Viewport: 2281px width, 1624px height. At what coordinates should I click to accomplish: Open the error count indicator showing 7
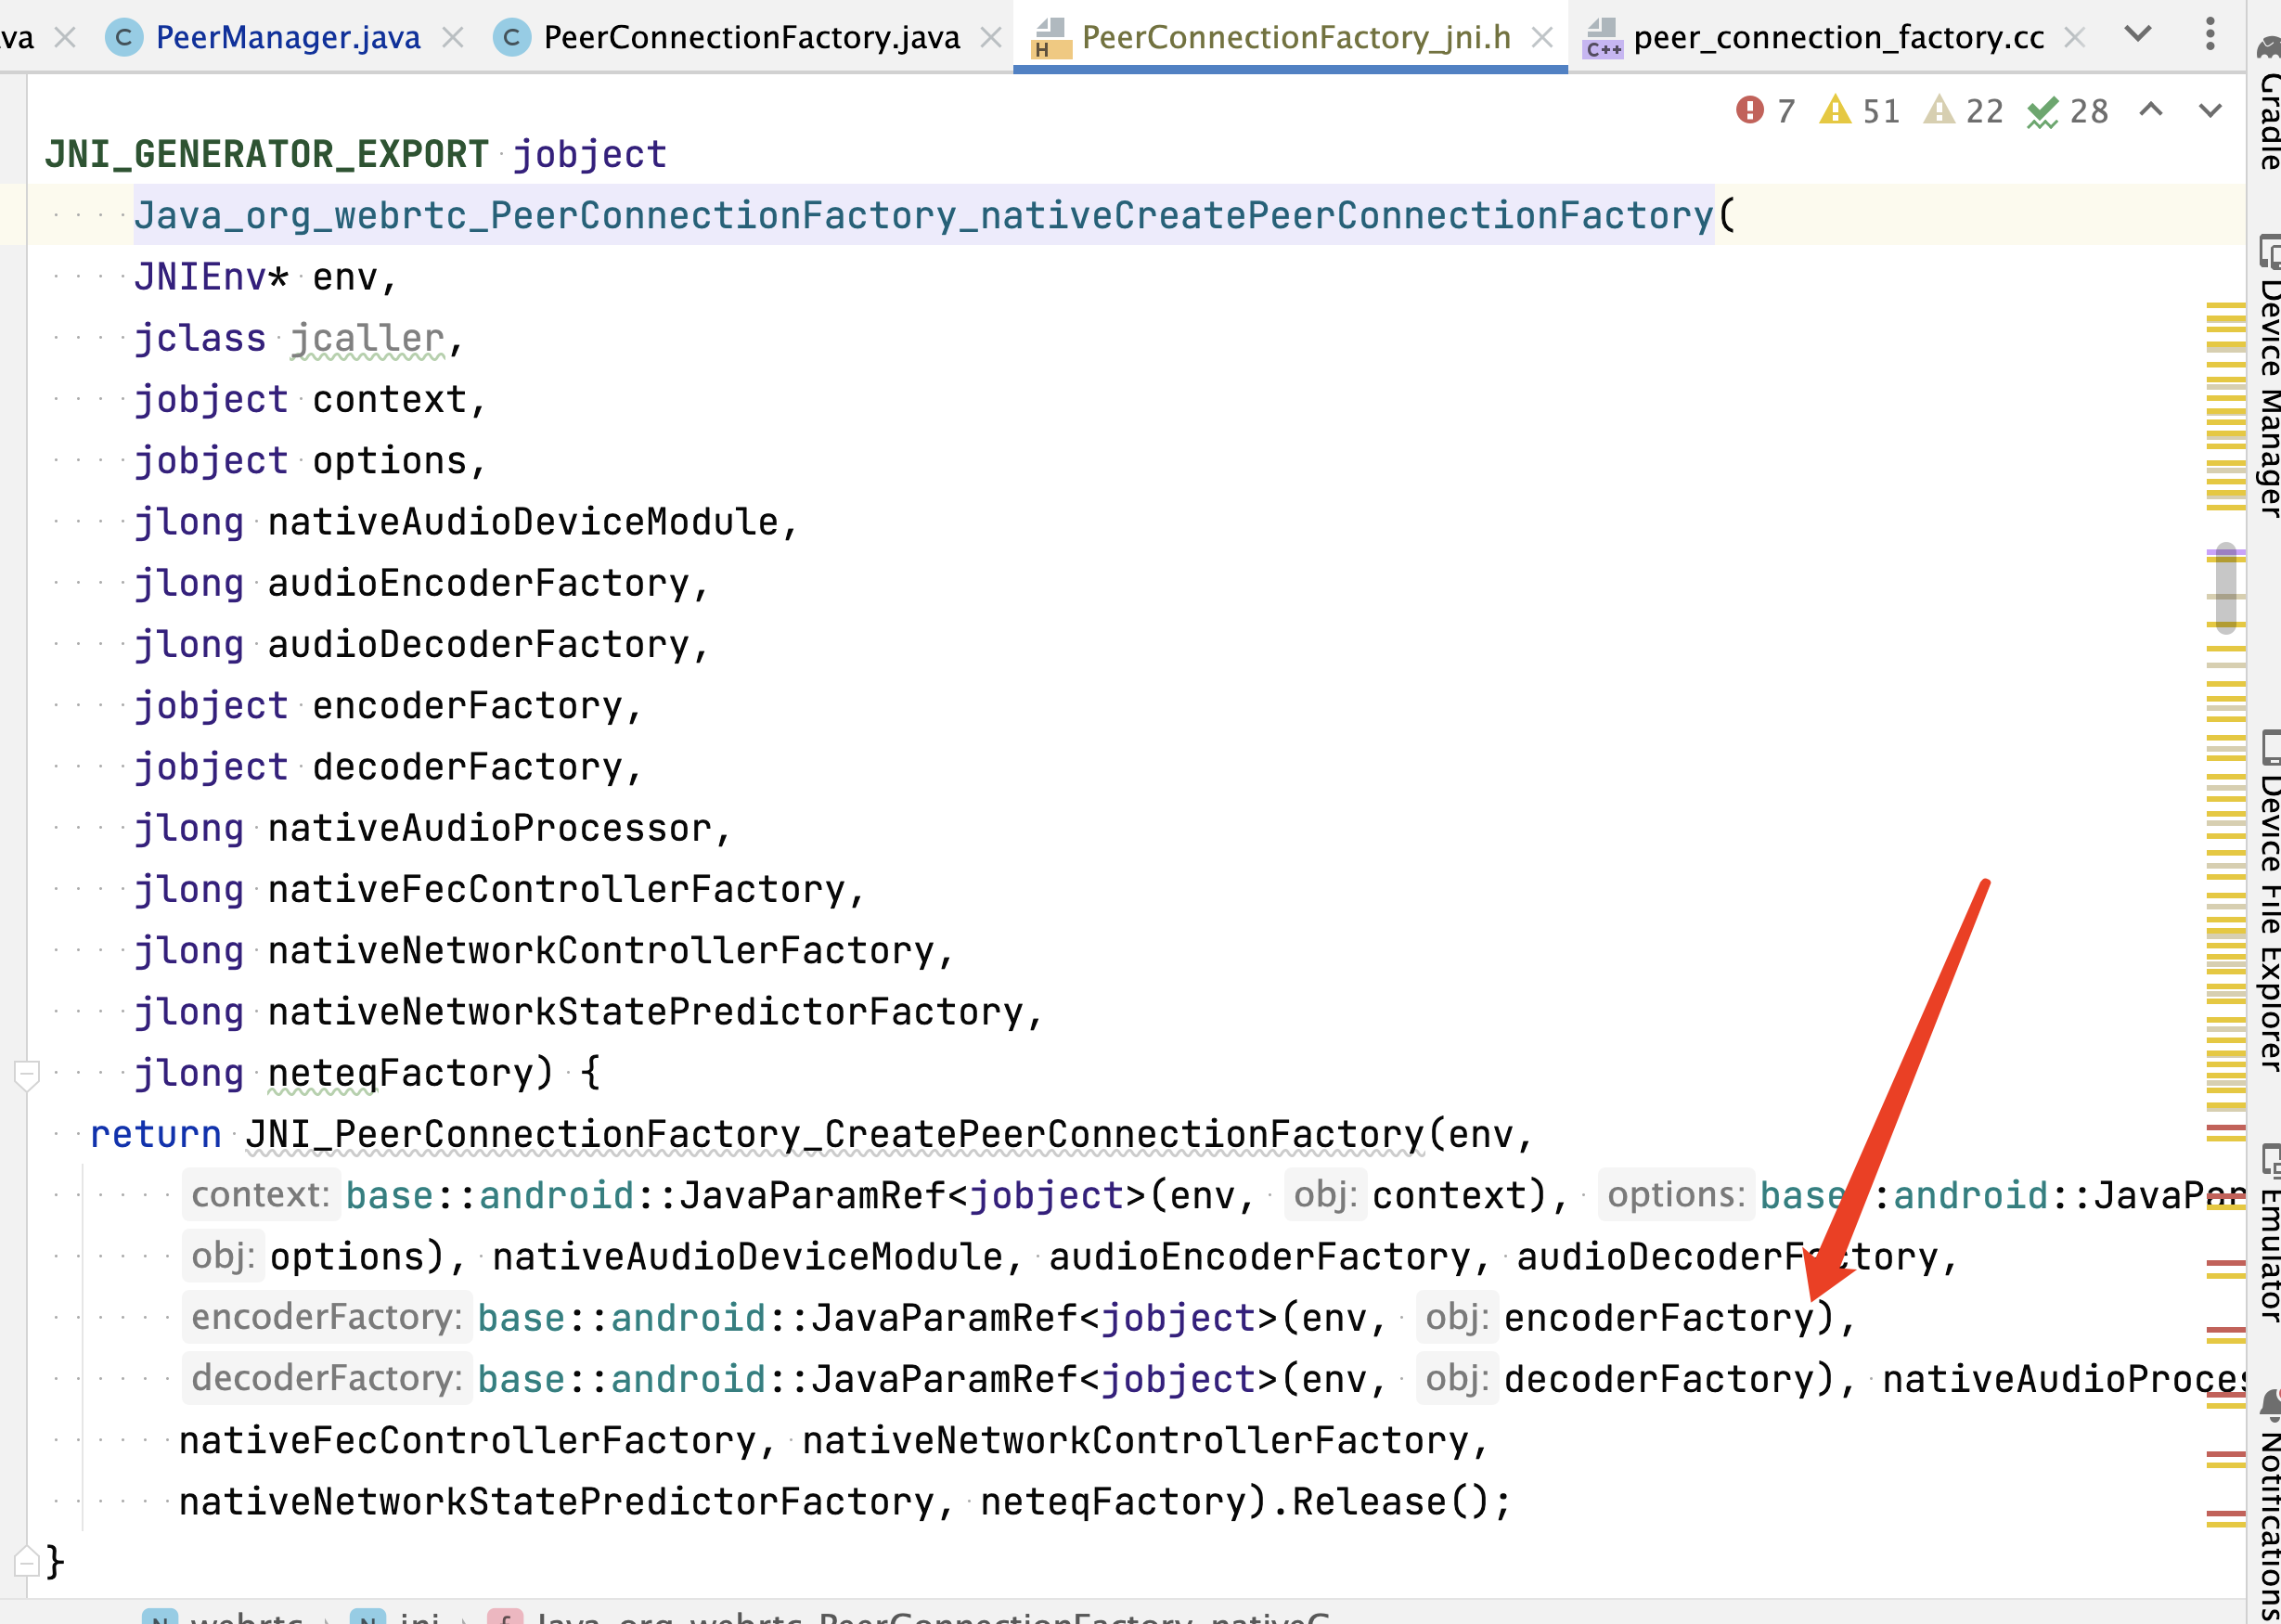tap(1766, 110)
